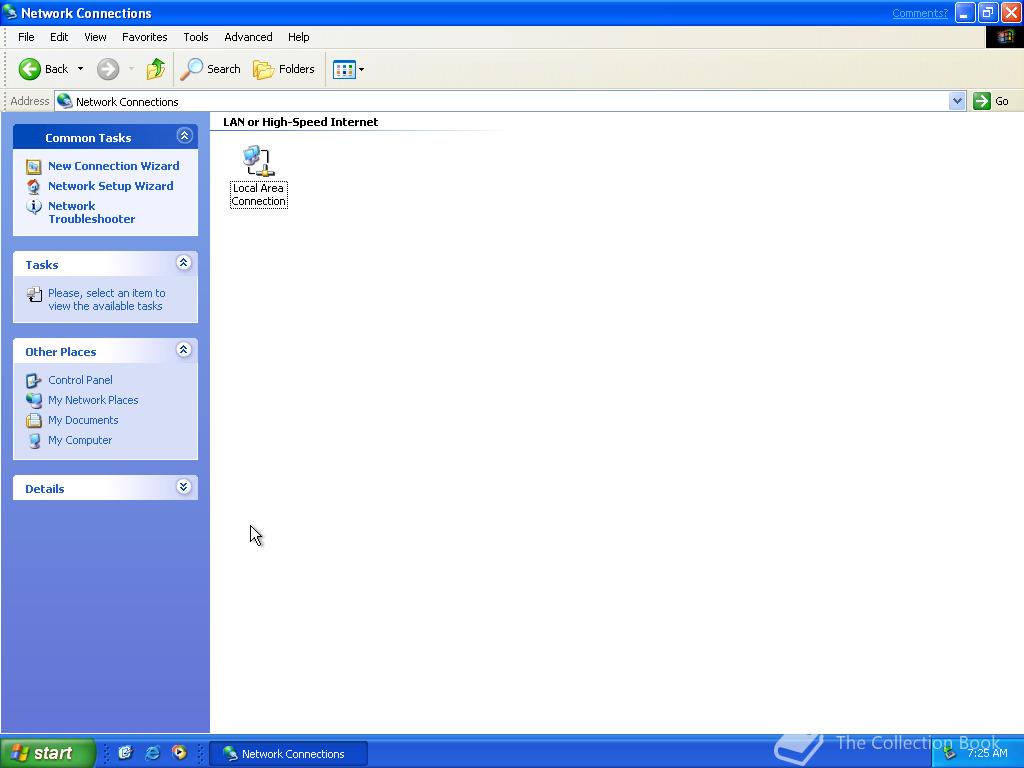The height and width of the screenshot is (768, 1024).
Task: Launch Outlook Express from Quick Launch
Action: coord(125,753)
